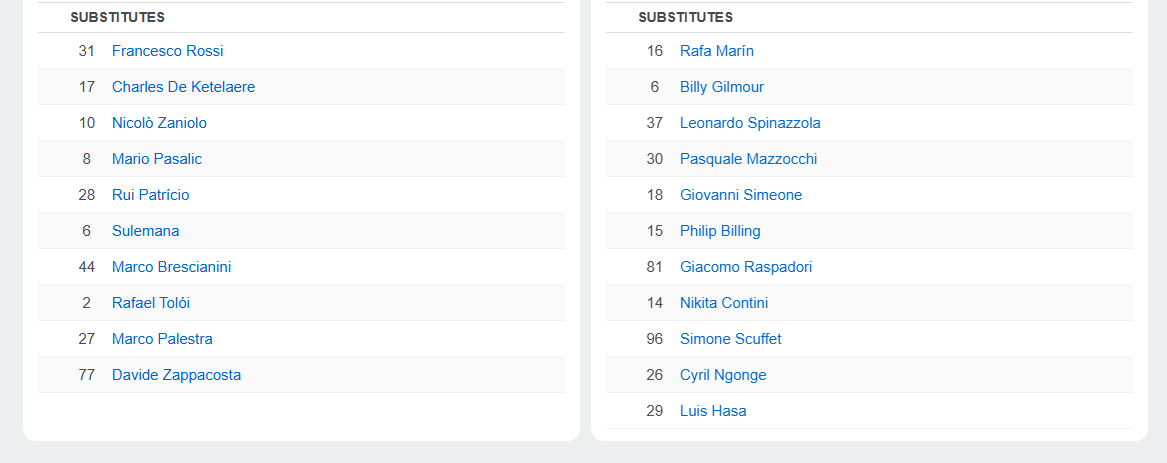Click Charles De Ketelaere name
Screen dimensions: 1167x463
(x=183, y=87)
